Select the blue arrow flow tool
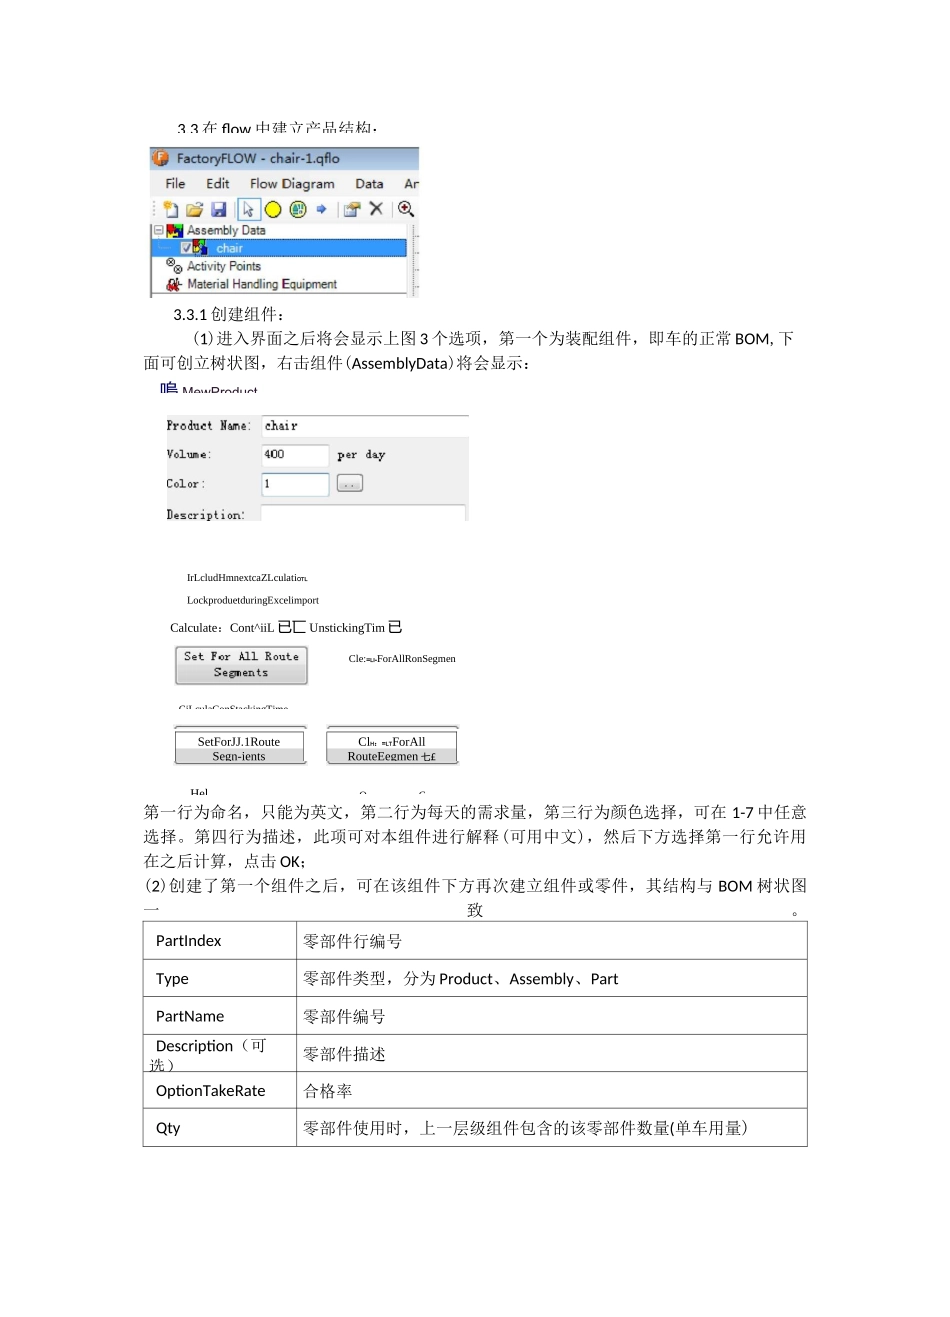The height and width of the screenshot is (1317, 950). pyautogui.click(x=321, y=209)
